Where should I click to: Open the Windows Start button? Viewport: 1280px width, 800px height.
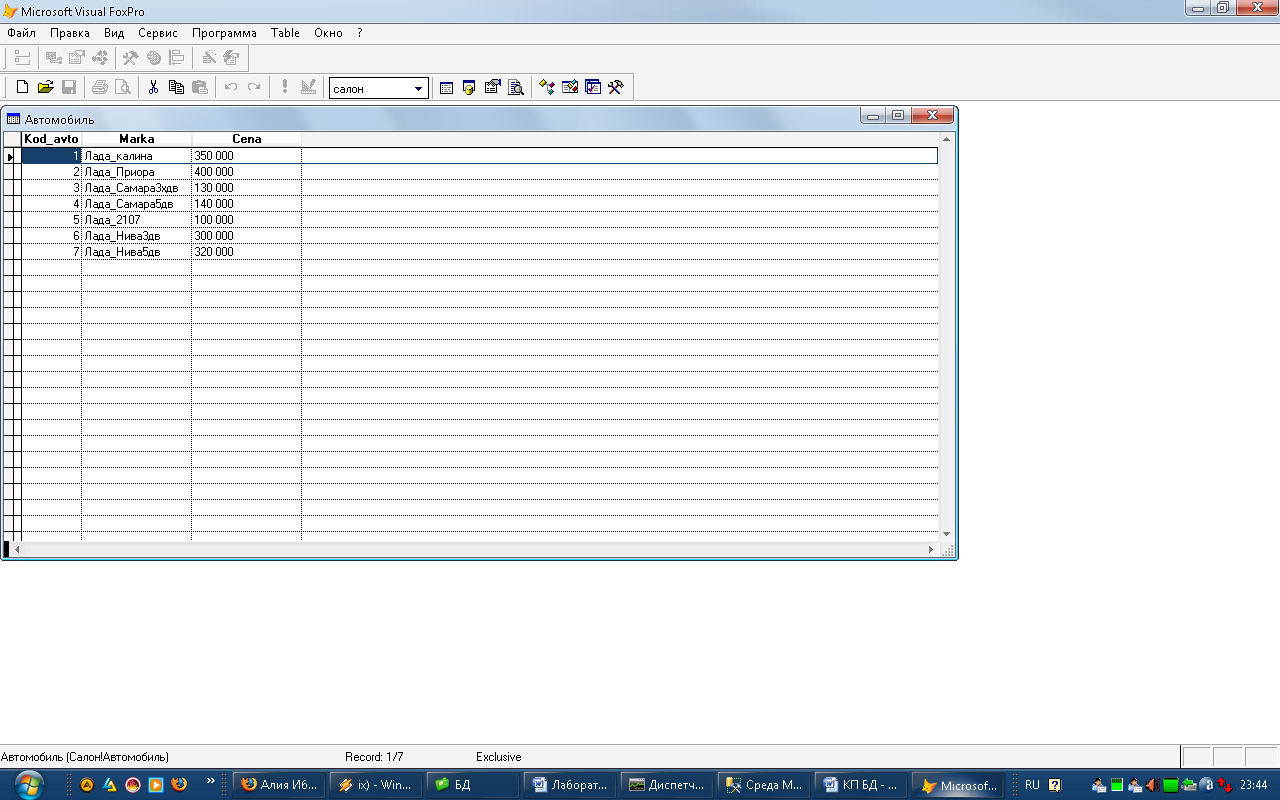(x=29, y=784)
